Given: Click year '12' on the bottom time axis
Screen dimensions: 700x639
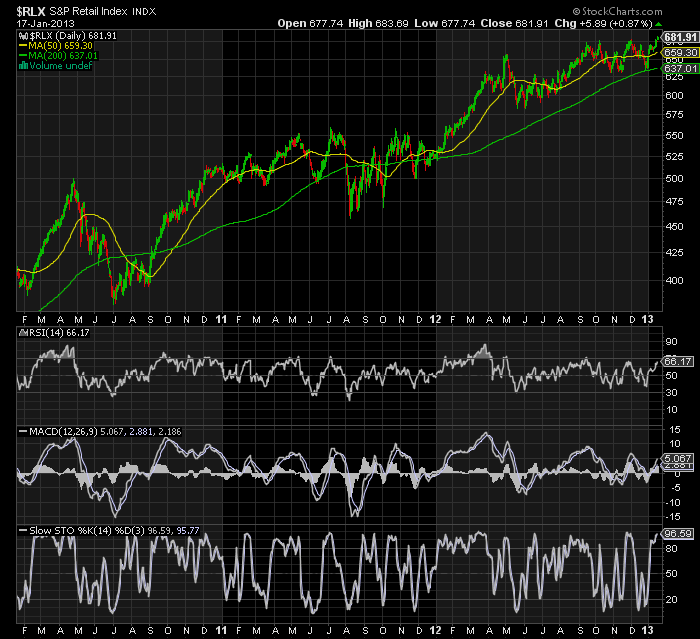Looking at the screenshot, I should tap(435, 631).
